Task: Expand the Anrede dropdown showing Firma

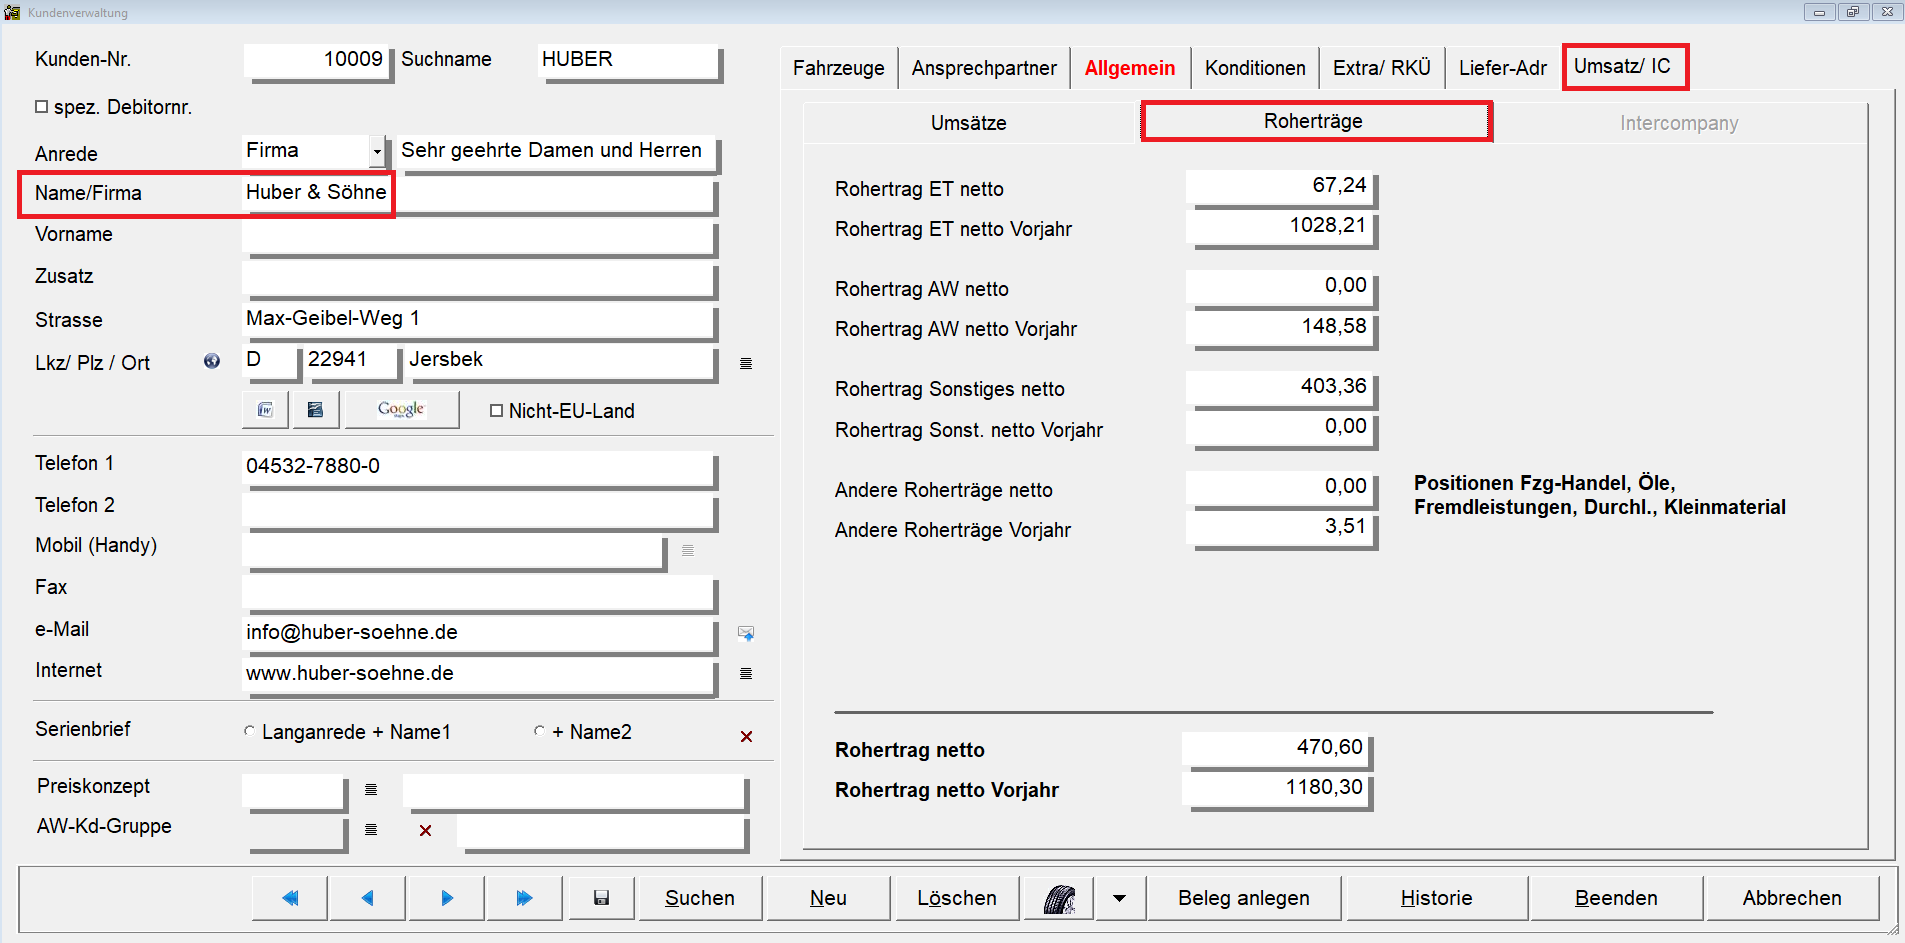Action: tap(377, 151)
